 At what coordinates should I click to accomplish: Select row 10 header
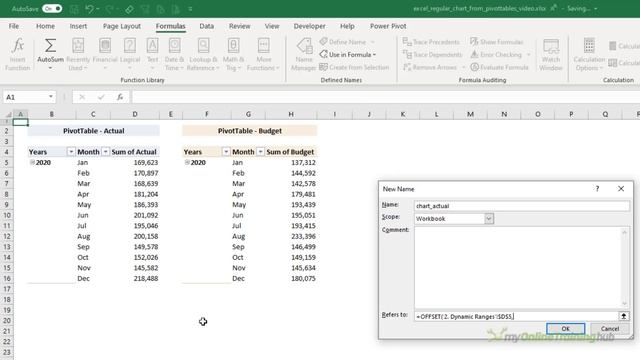(7, 215)
